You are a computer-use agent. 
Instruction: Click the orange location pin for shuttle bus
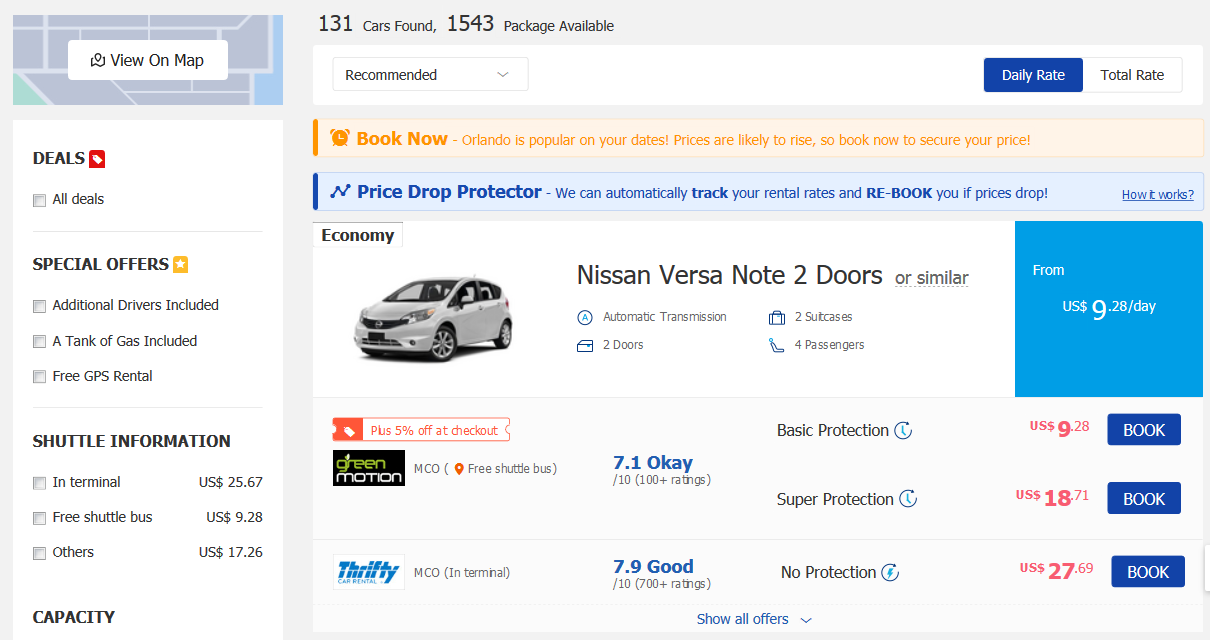[x=459, y=469]
